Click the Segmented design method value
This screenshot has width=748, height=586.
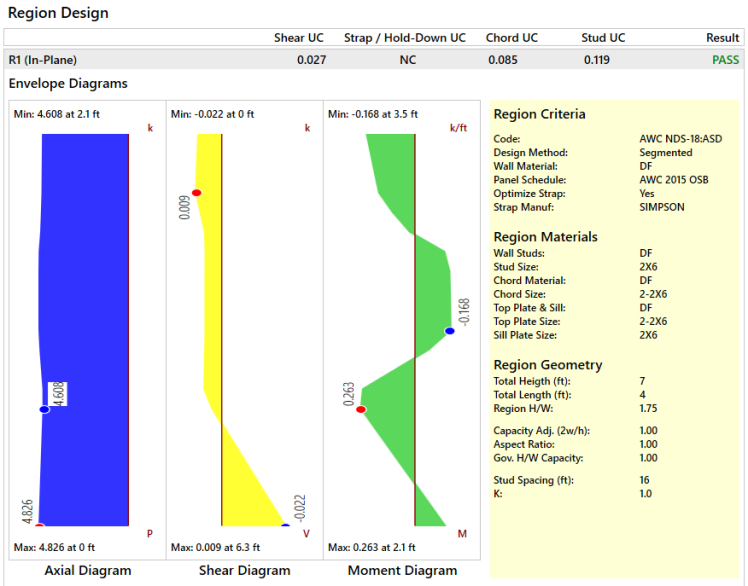665,153
